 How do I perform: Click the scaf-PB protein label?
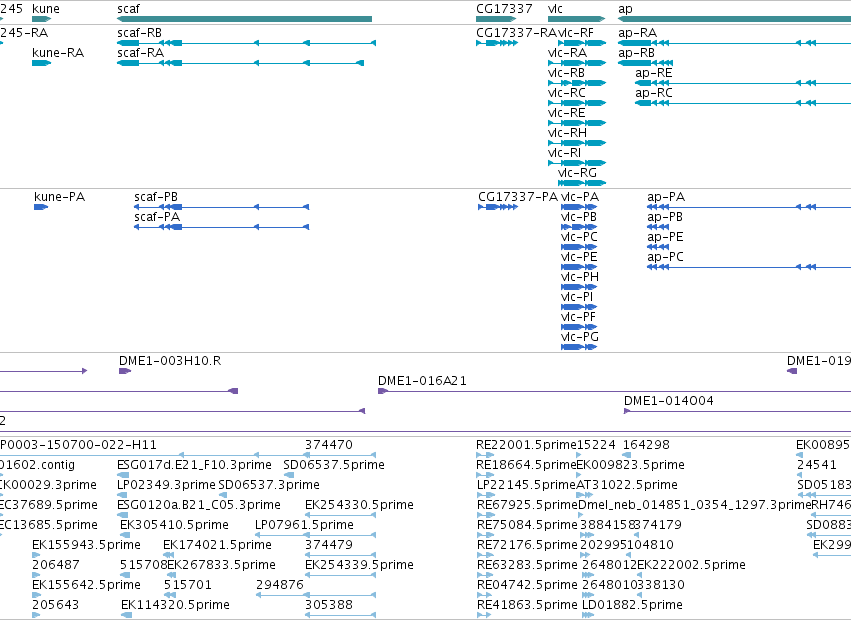pyautogui.click(x=156, y=197)
